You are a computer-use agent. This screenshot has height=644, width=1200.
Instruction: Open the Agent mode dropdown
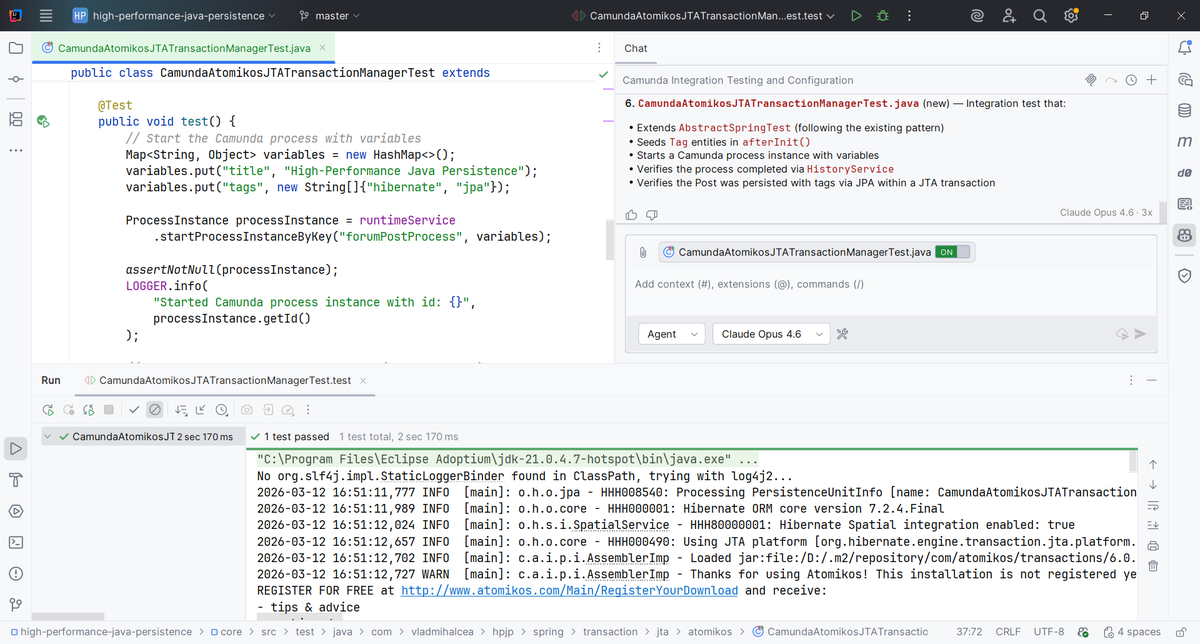670,334
